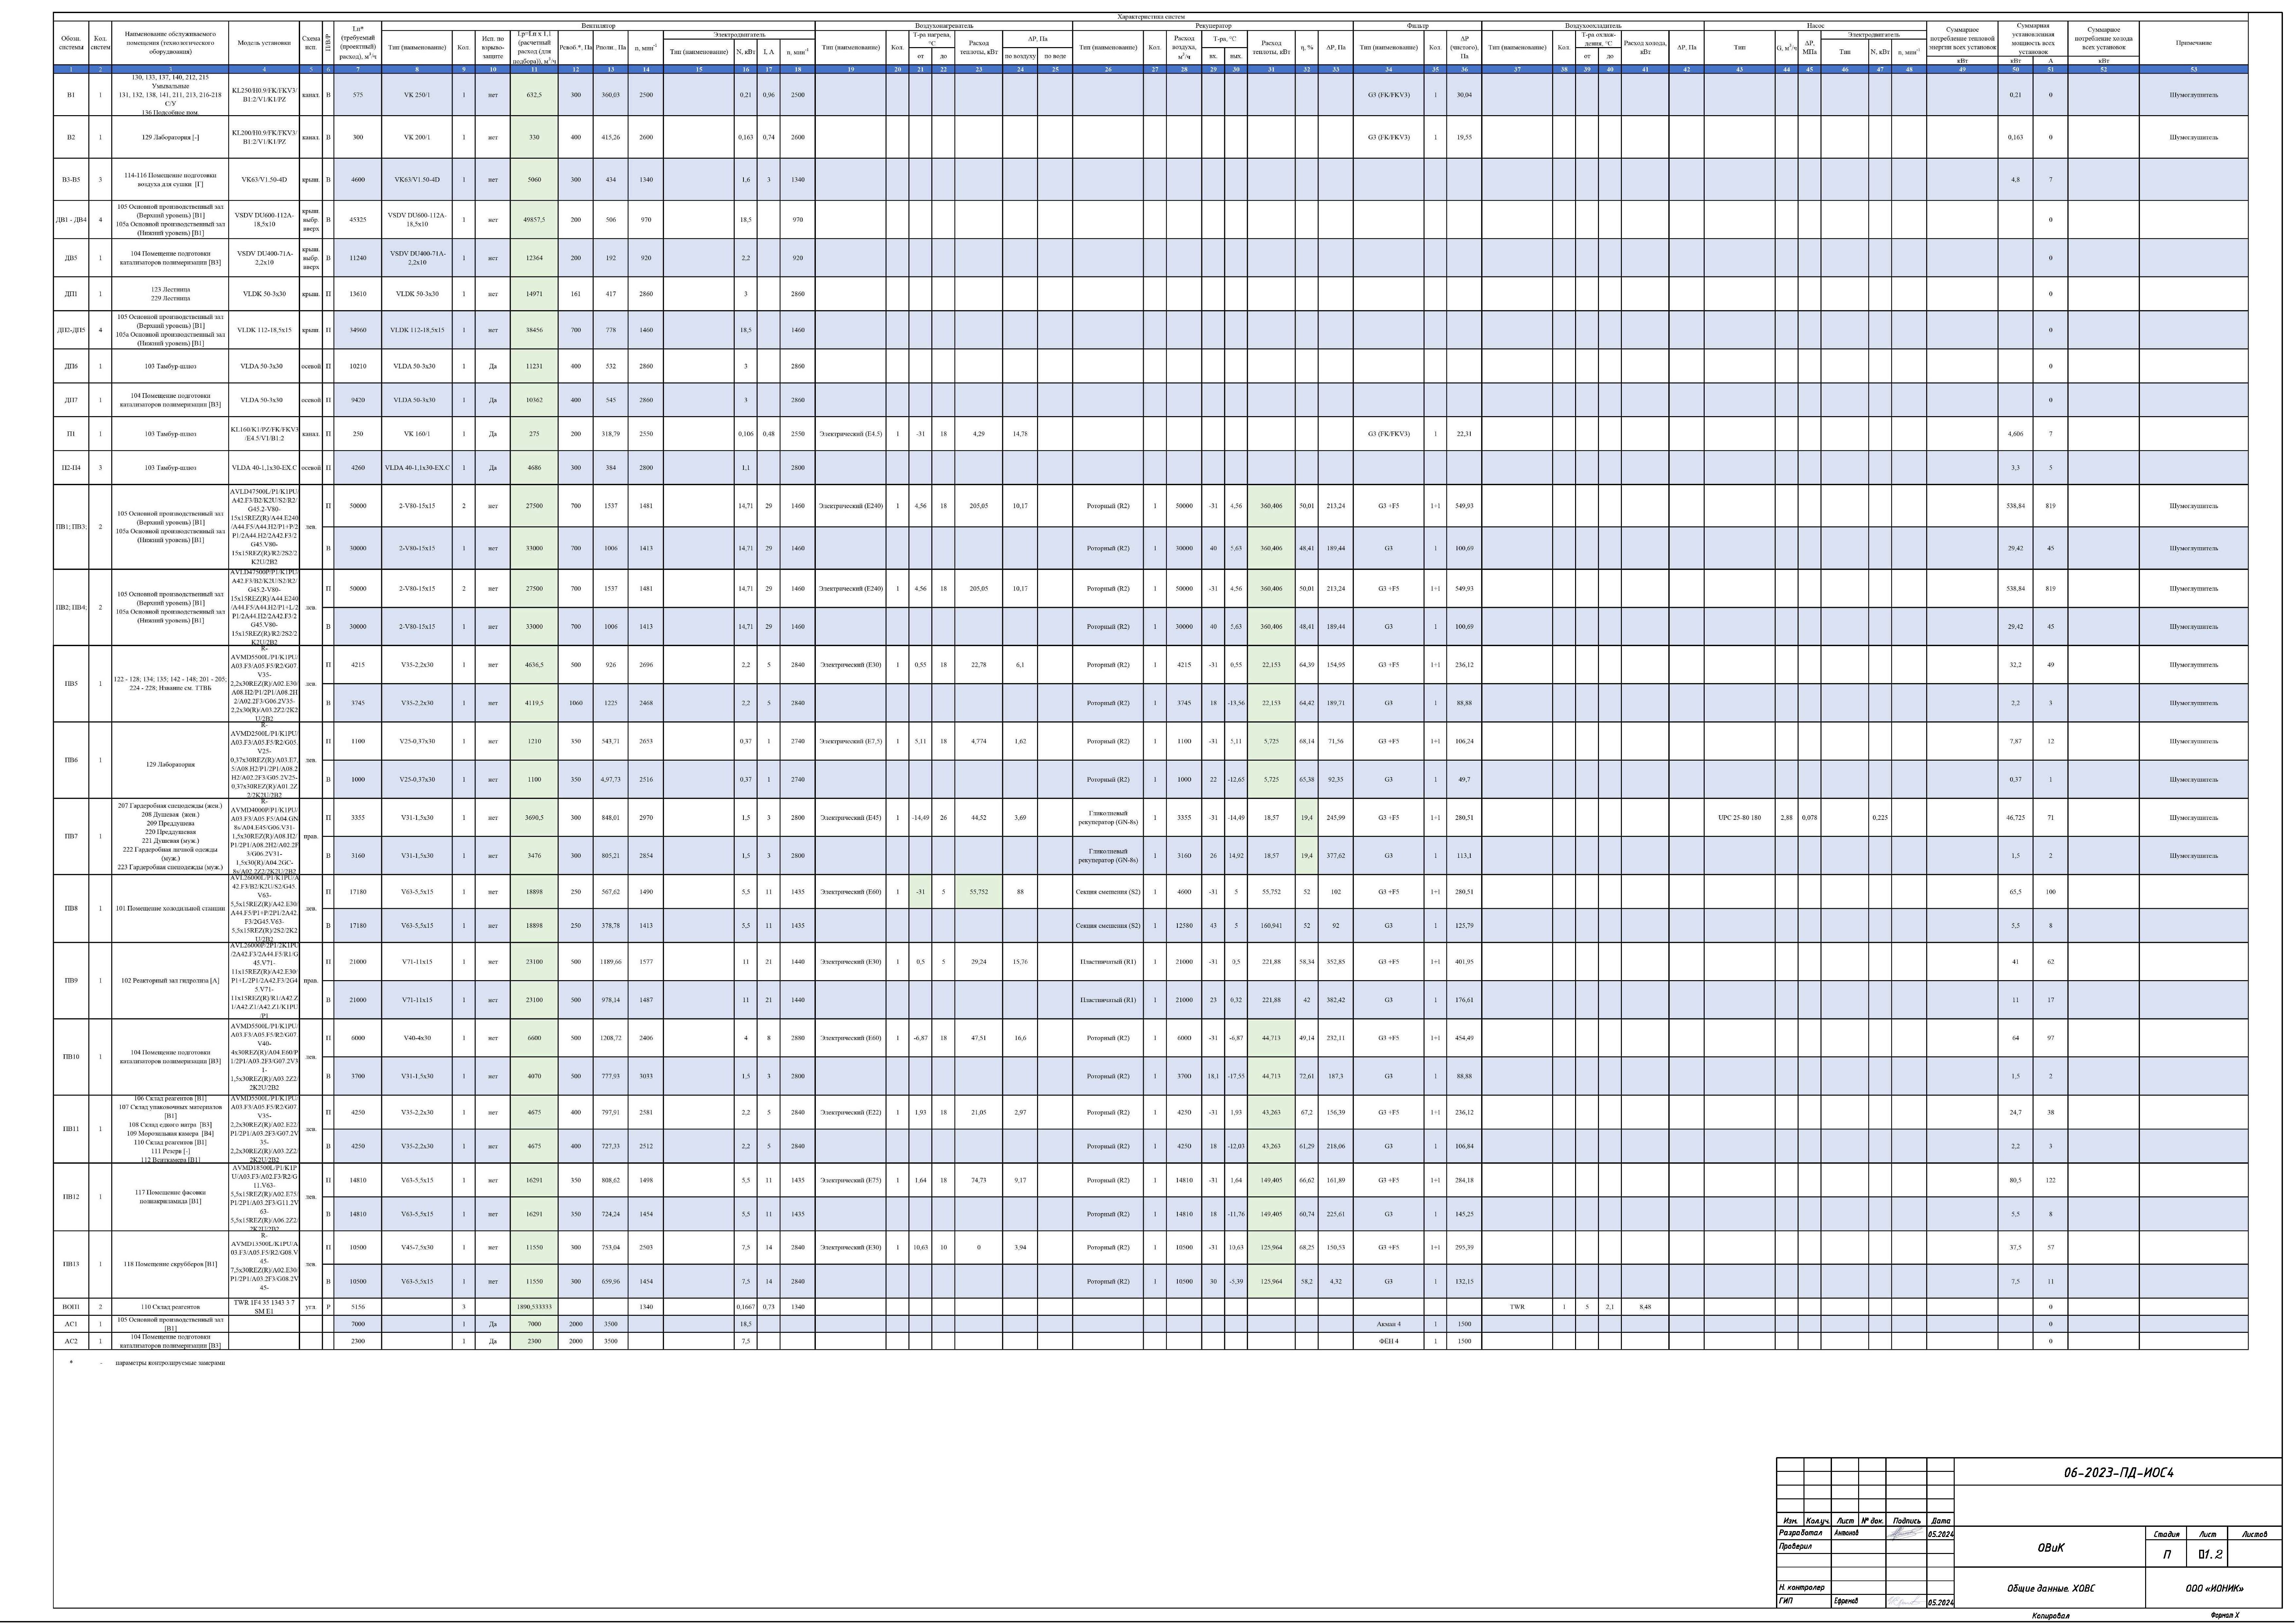Screen dimensions: 2296x1623
Task: Click the system designation cell "В3-В5"
Action: click(71, 180)
